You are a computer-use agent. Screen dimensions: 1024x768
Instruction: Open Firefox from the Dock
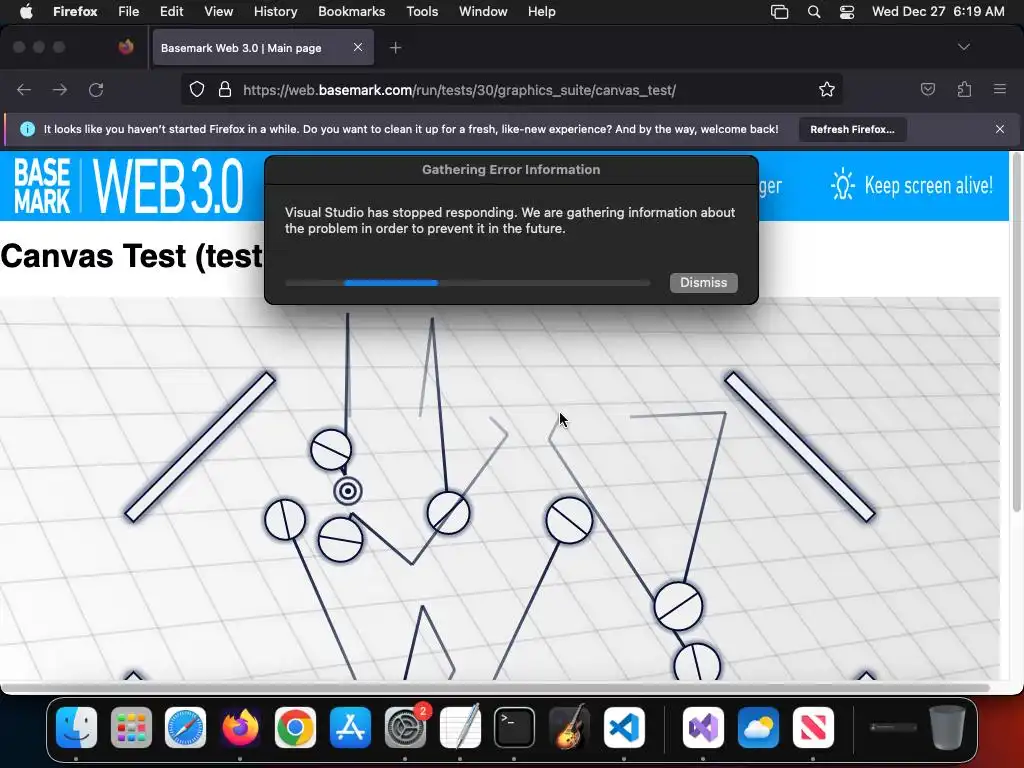240,728
